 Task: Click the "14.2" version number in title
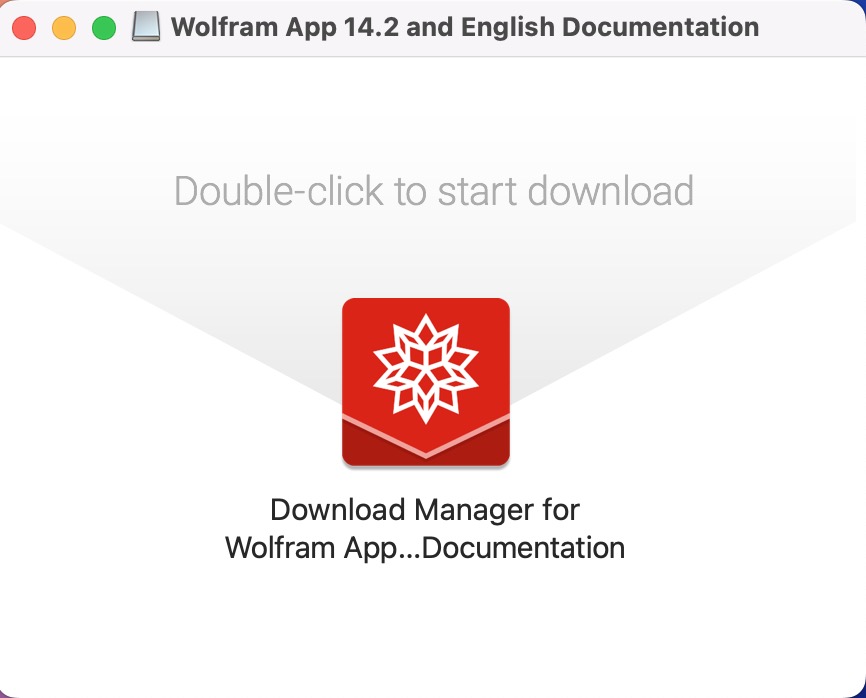[370, 27]
